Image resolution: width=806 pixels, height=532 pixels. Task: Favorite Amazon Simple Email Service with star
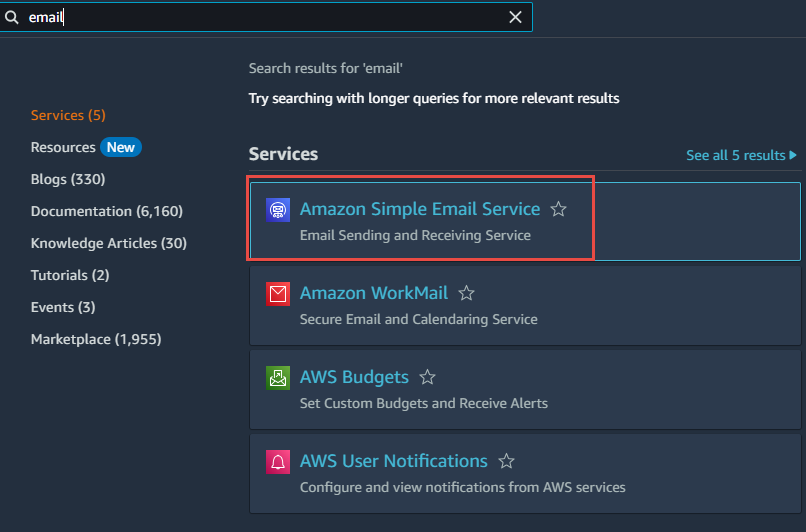[x=558, y=209]
